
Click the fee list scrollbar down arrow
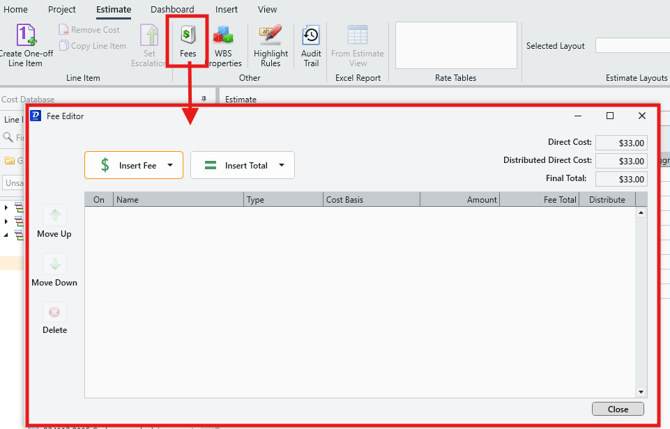(641, 392)
